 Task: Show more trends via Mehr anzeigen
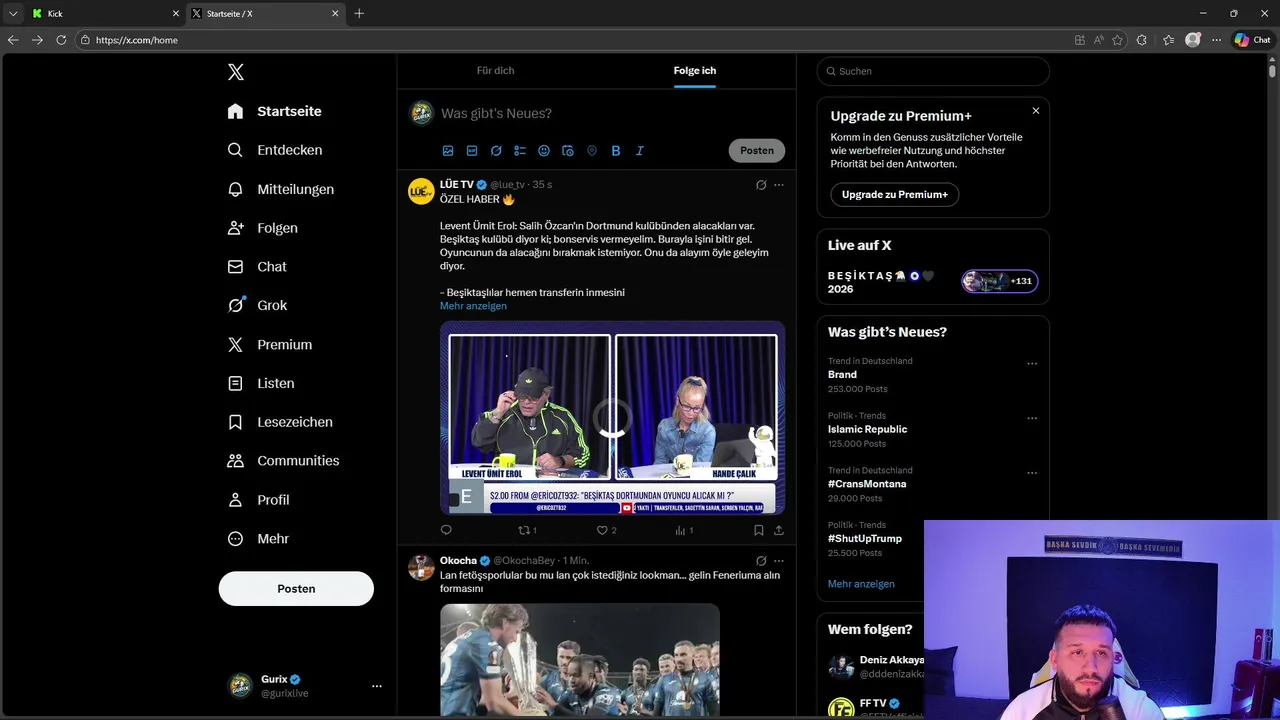click(861, 584)
